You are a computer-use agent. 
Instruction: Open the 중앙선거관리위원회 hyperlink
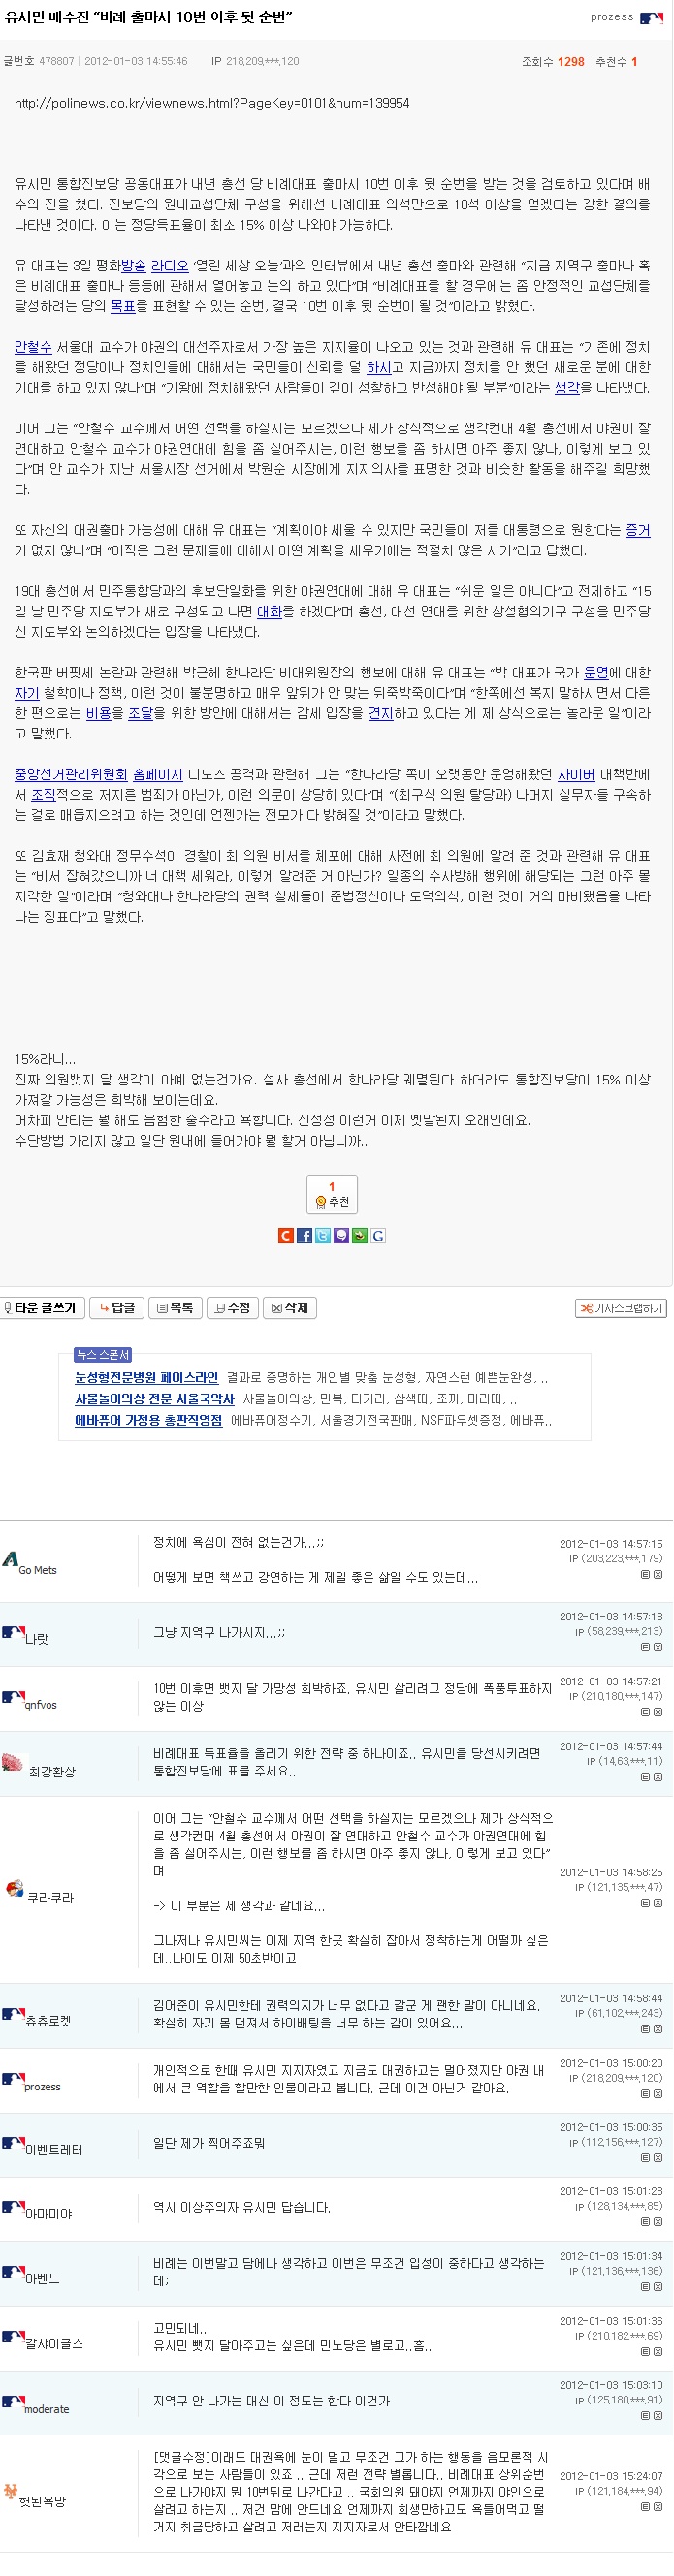click(x=71, y=774)
